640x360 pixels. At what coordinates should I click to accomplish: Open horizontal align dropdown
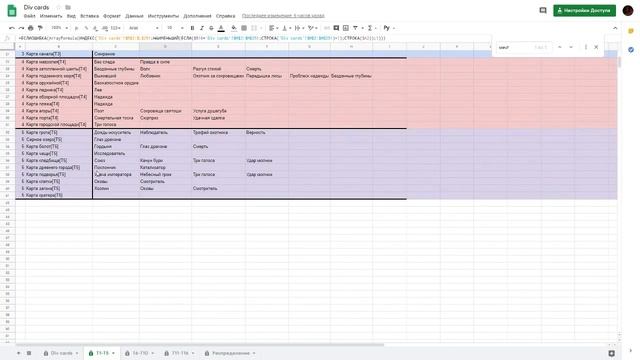(273, 28)
